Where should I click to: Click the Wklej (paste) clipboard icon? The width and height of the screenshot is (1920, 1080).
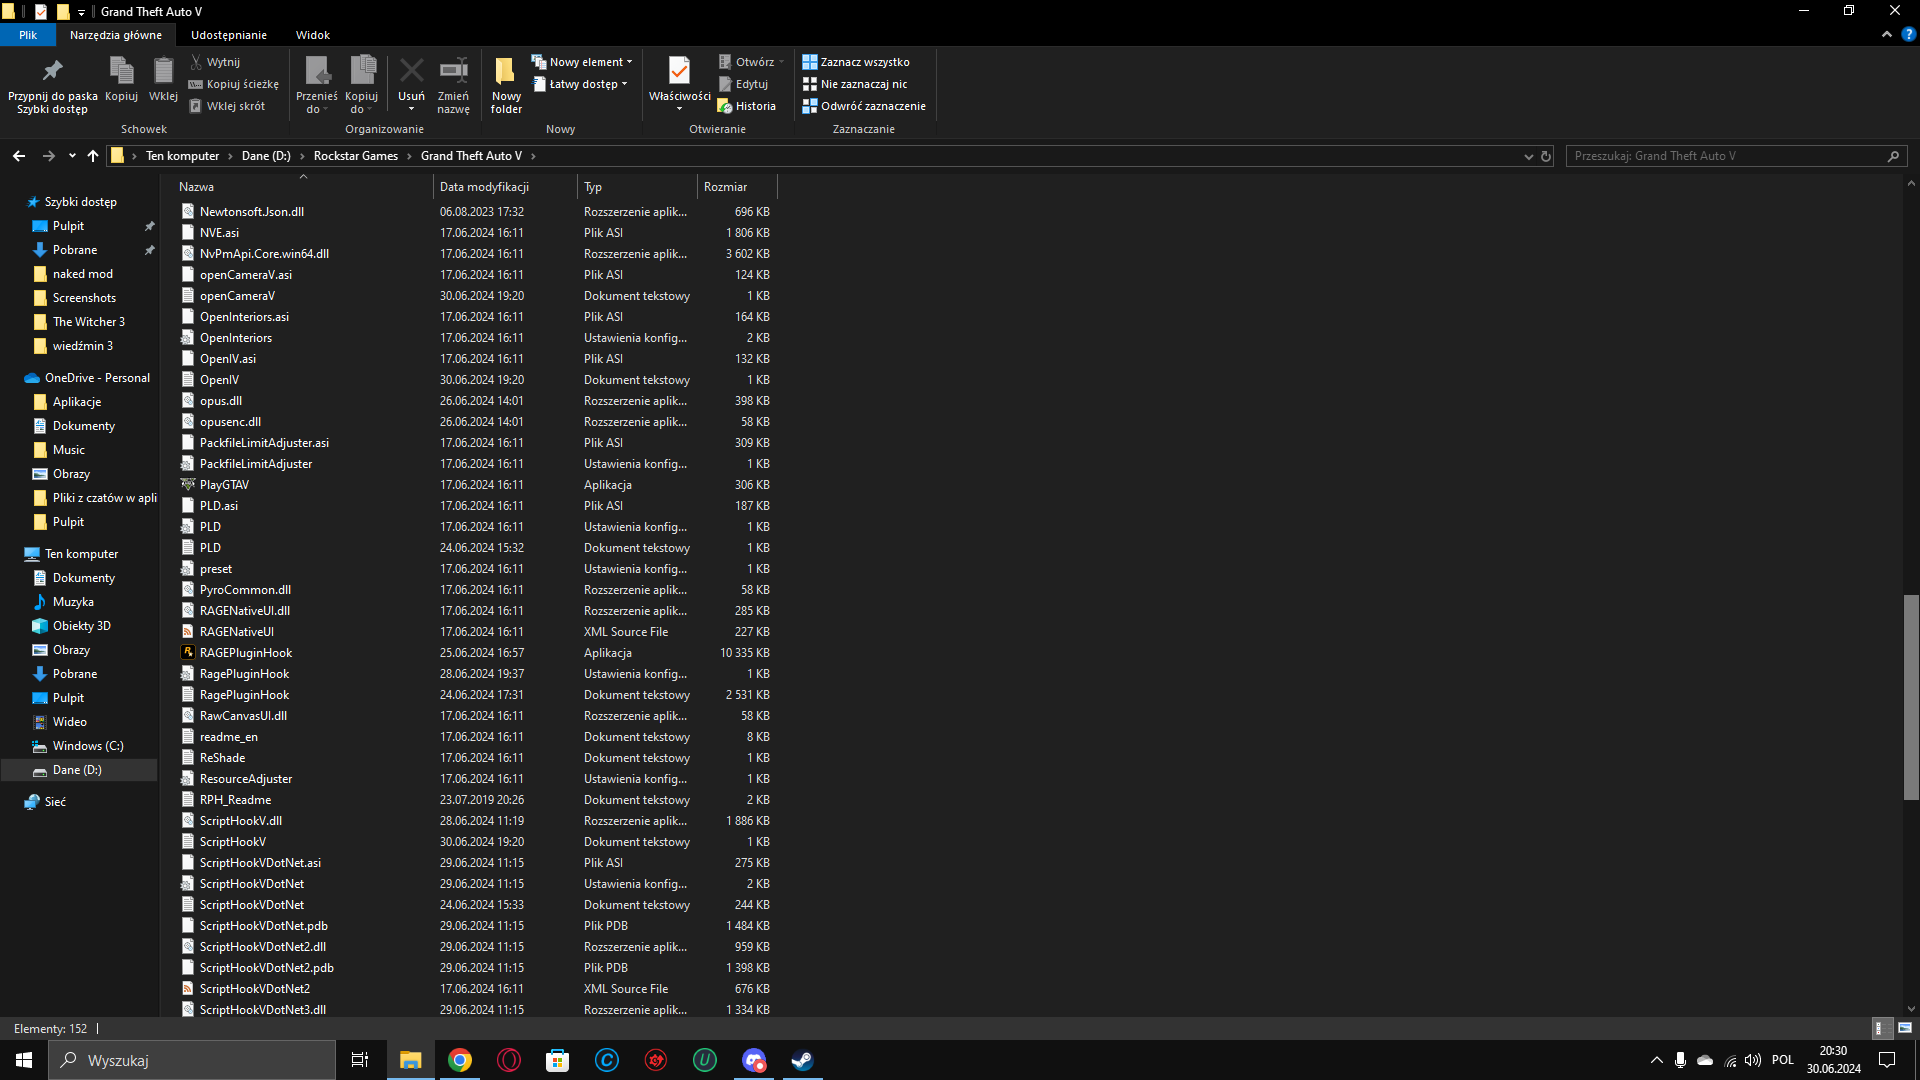(163, 72)
